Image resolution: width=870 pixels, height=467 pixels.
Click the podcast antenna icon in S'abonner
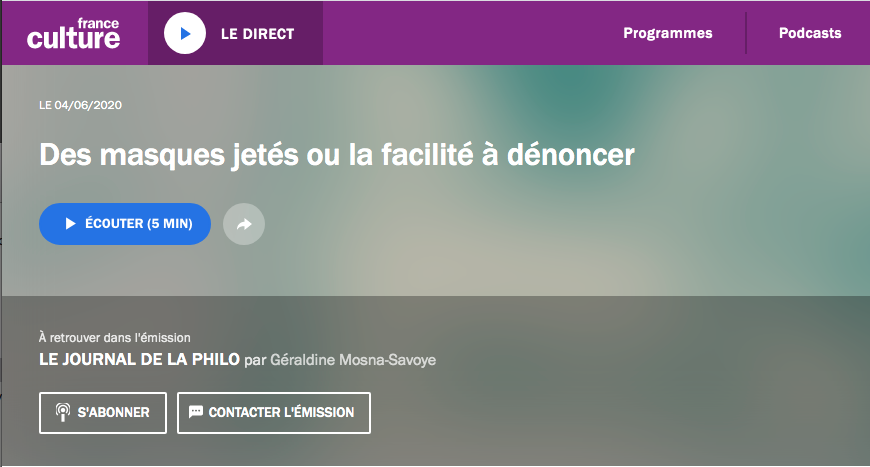tap(62, 412)
